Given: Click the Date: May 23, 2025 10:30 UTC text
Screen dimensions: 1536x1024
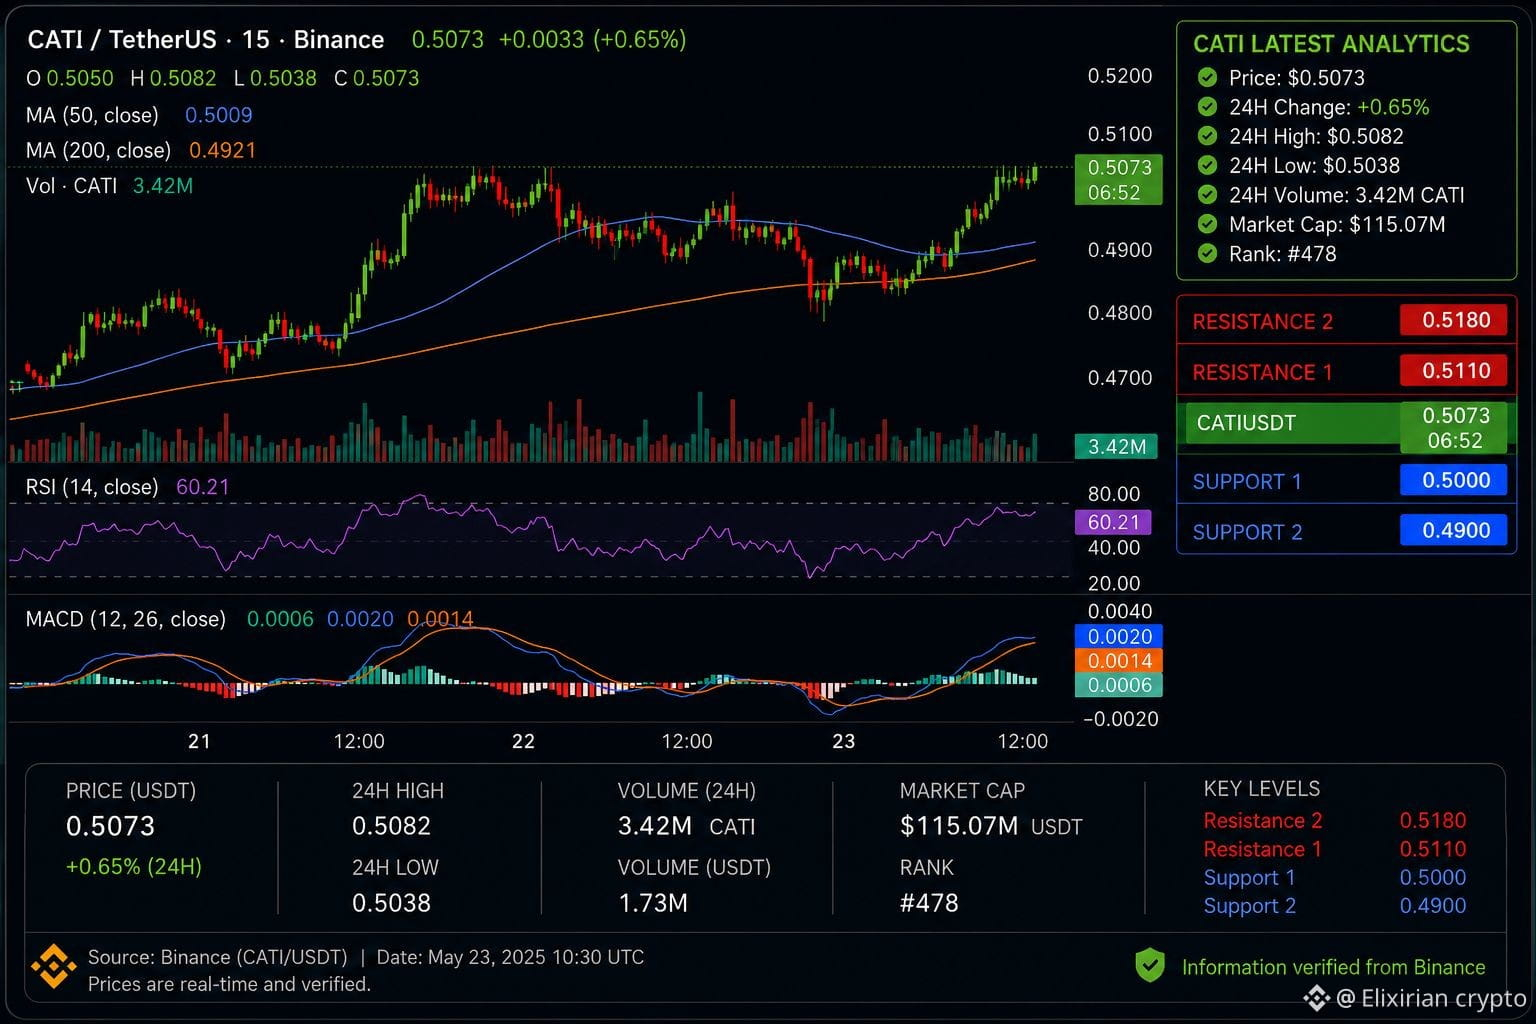Looking at the screenshot, I should tap(510, 957).
